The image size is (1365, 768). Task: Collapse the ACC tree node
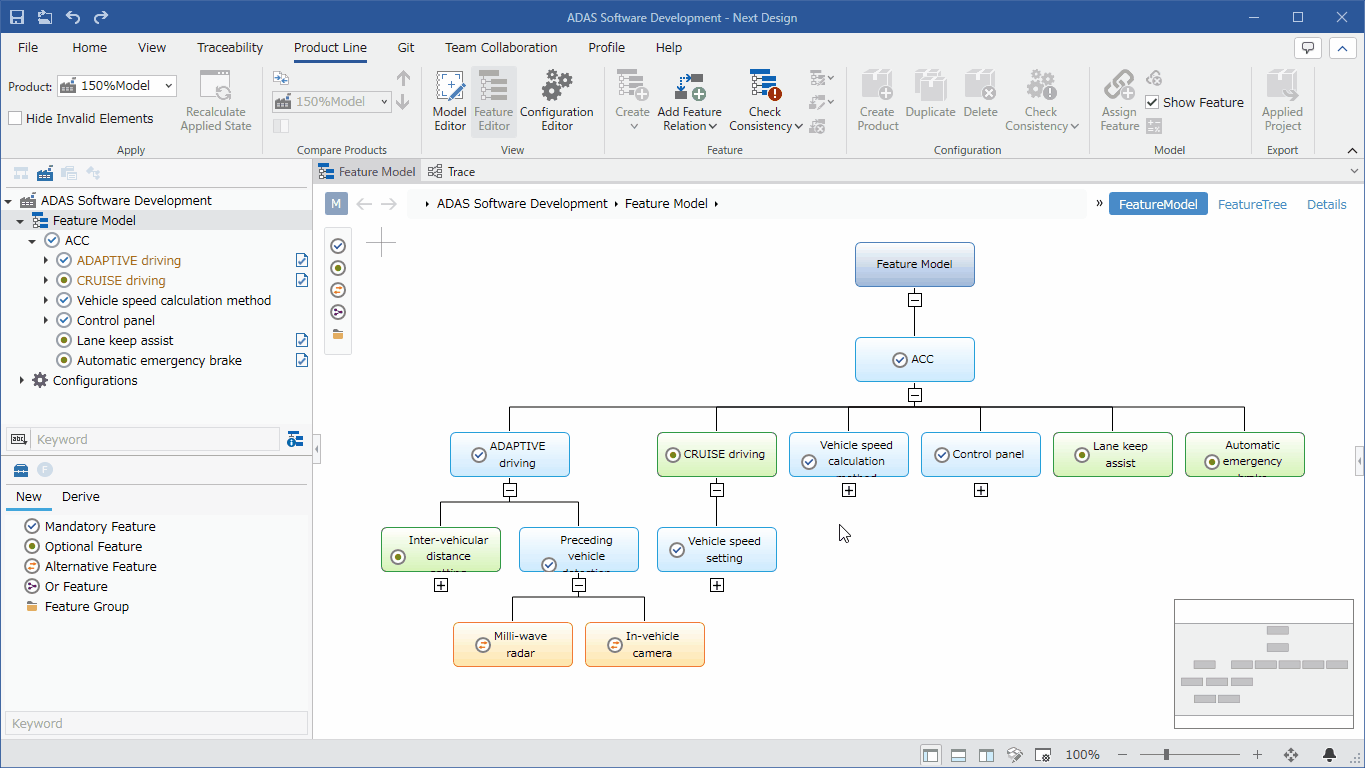tap(32, 240)
